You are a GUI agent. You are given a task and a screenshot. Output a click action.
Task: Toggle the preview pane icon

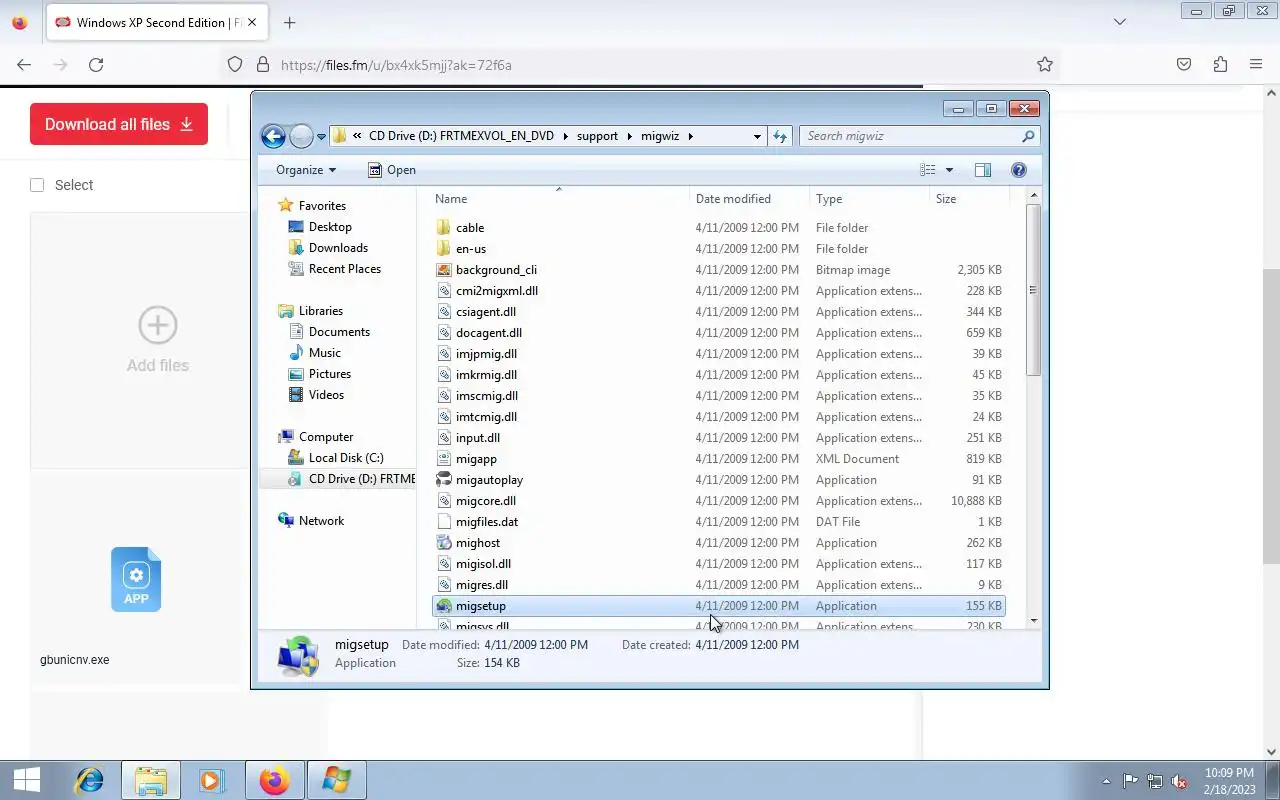pyautogui.click(x=983, y=170)
